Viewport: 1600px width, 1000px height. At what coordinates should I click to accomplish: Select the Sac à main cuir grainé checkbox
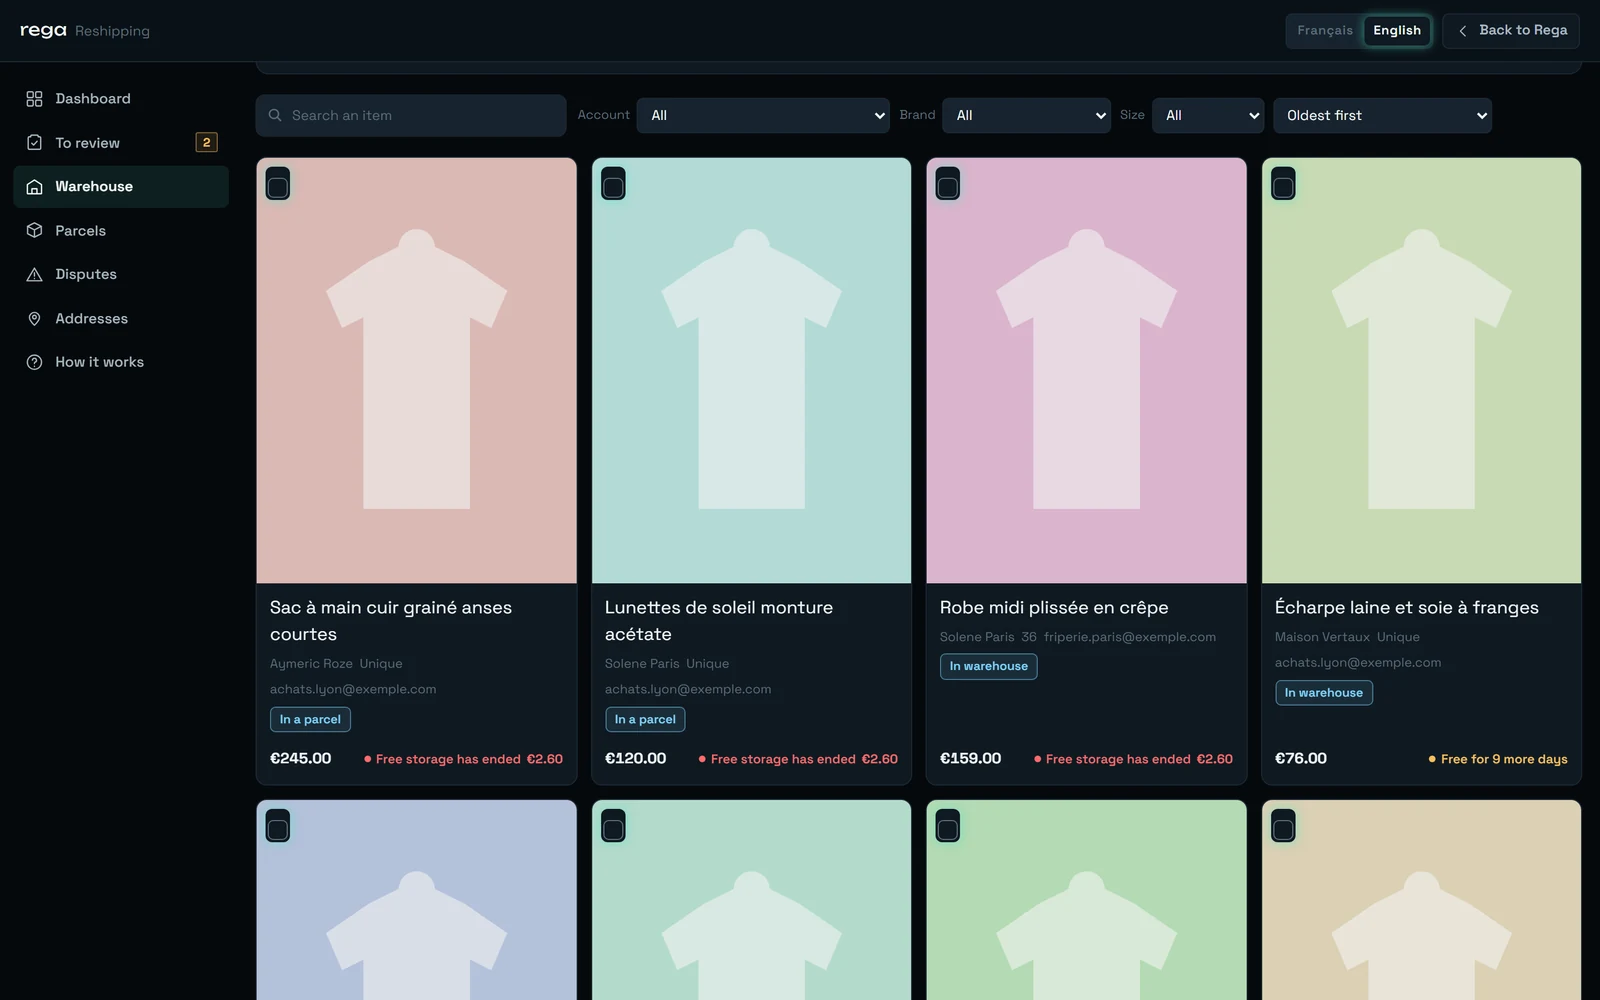click(x=278, y=186)
